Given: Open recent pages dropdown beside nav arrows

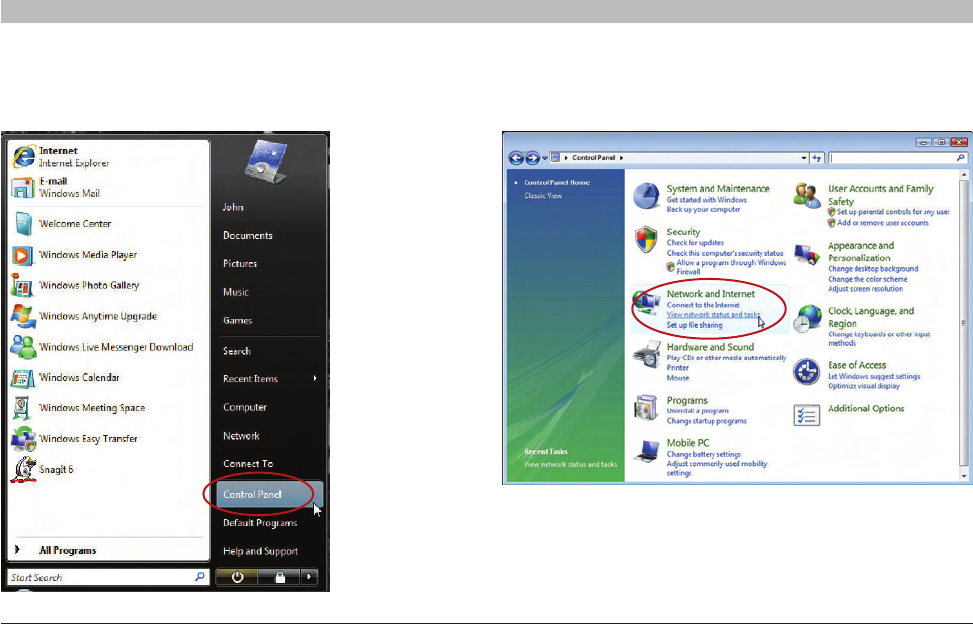Looking at the screenshot, I should [545, 158].
